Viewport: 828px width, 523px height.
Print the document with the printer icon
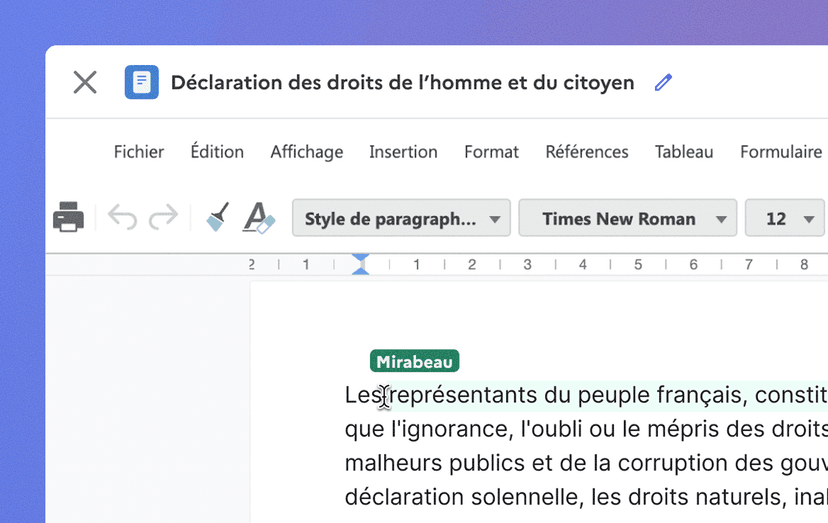[x=68, y=217]
